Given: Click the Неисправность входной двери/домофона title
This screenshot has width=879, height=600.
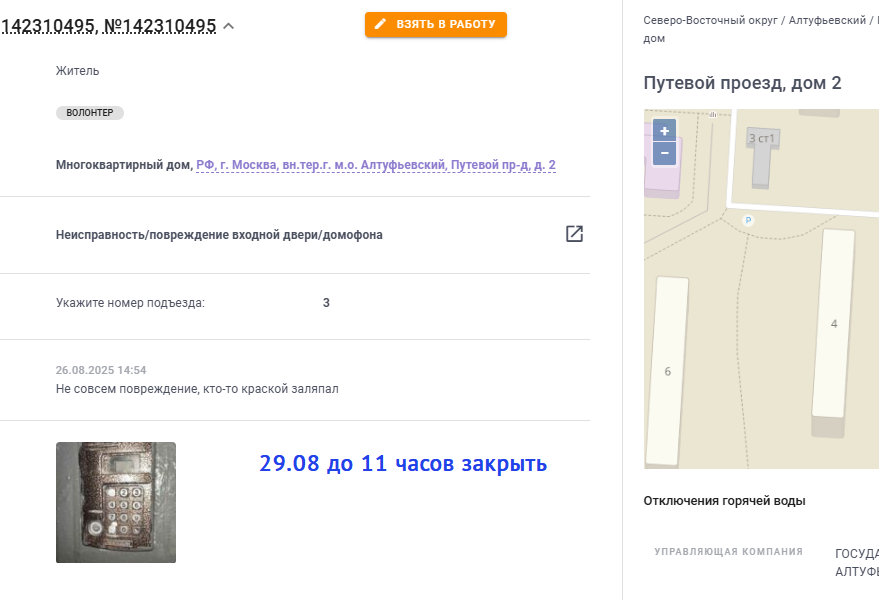Looking at the screenshot, I should click(x=219, y=235).
